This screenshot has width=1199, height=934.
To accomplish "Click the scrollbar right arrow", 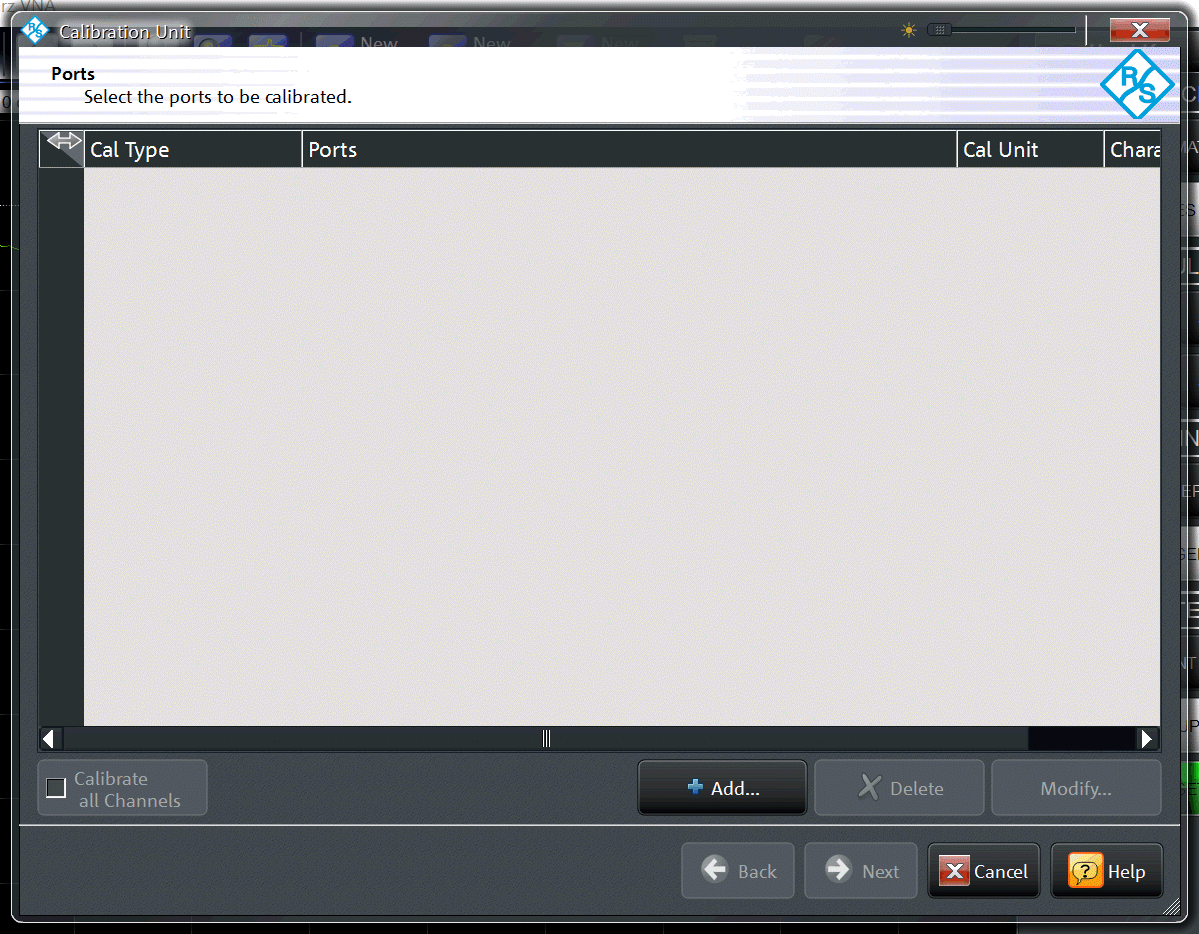I will pos(1146,739).
